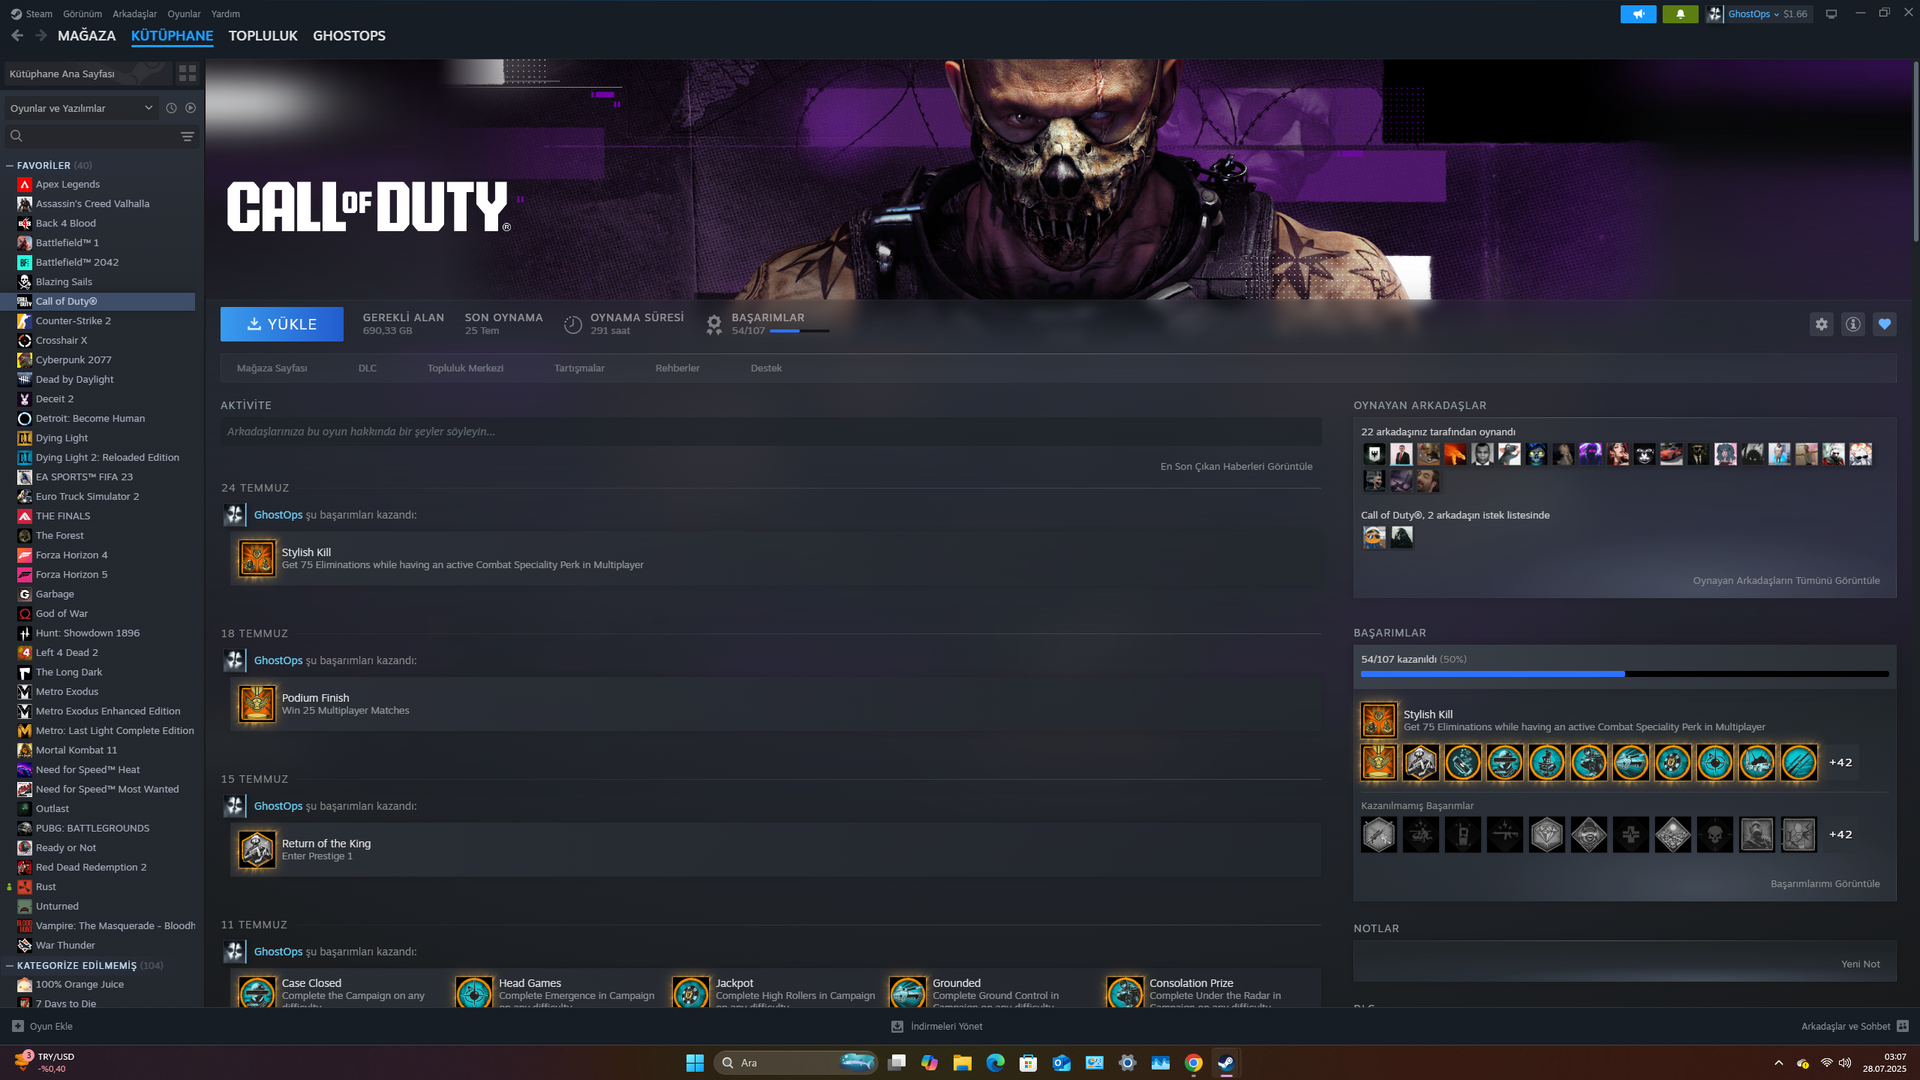This screenshot has height=1080, width=1920.
Task: Click the achievements progress bar
Action: tap(1624, 674)
